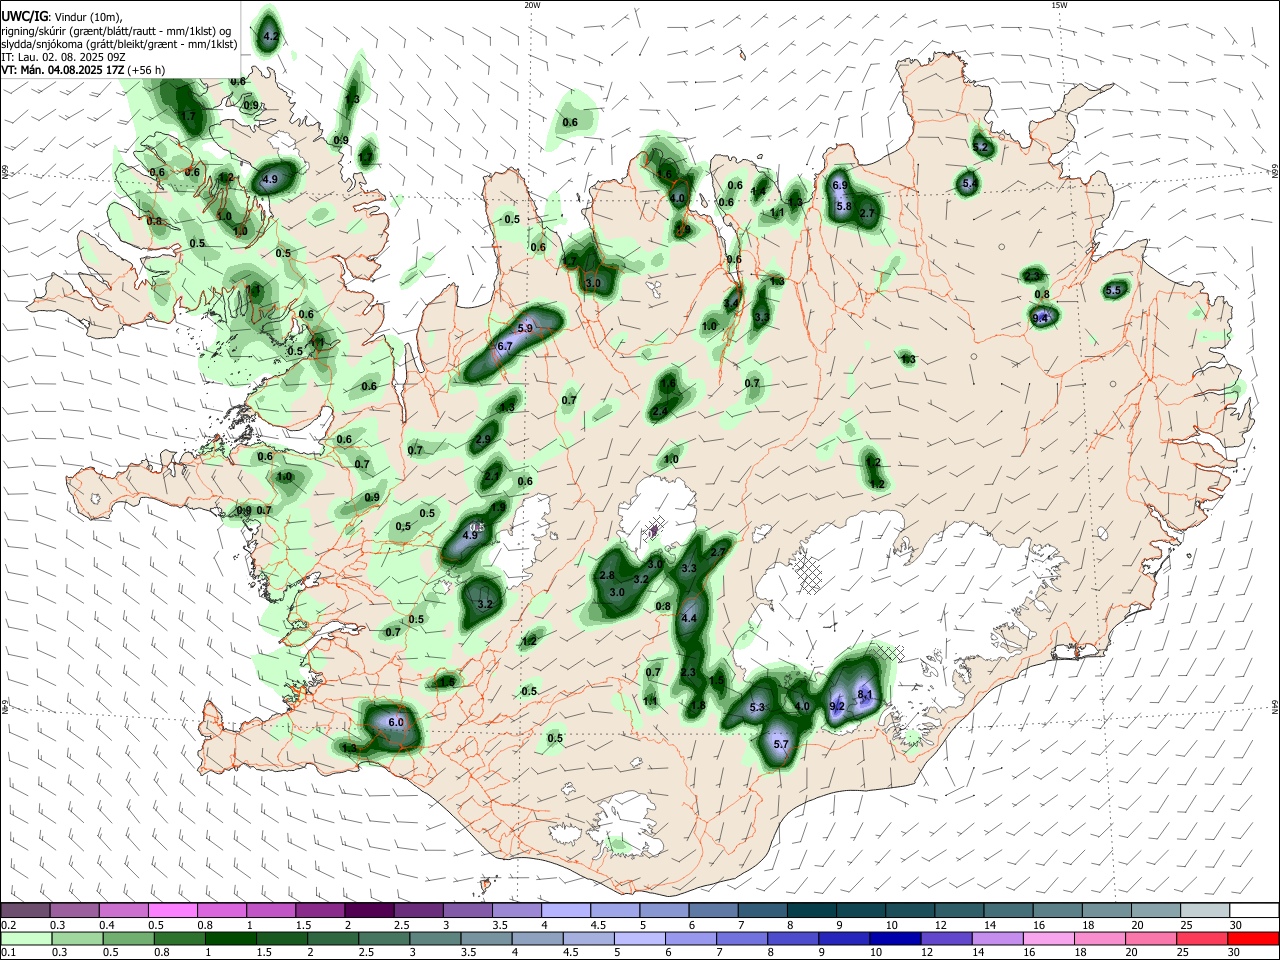Select the 0.1–0.3 pale green swatch, lower legend row
1280x960 pixels.
(x=26, y=938)
